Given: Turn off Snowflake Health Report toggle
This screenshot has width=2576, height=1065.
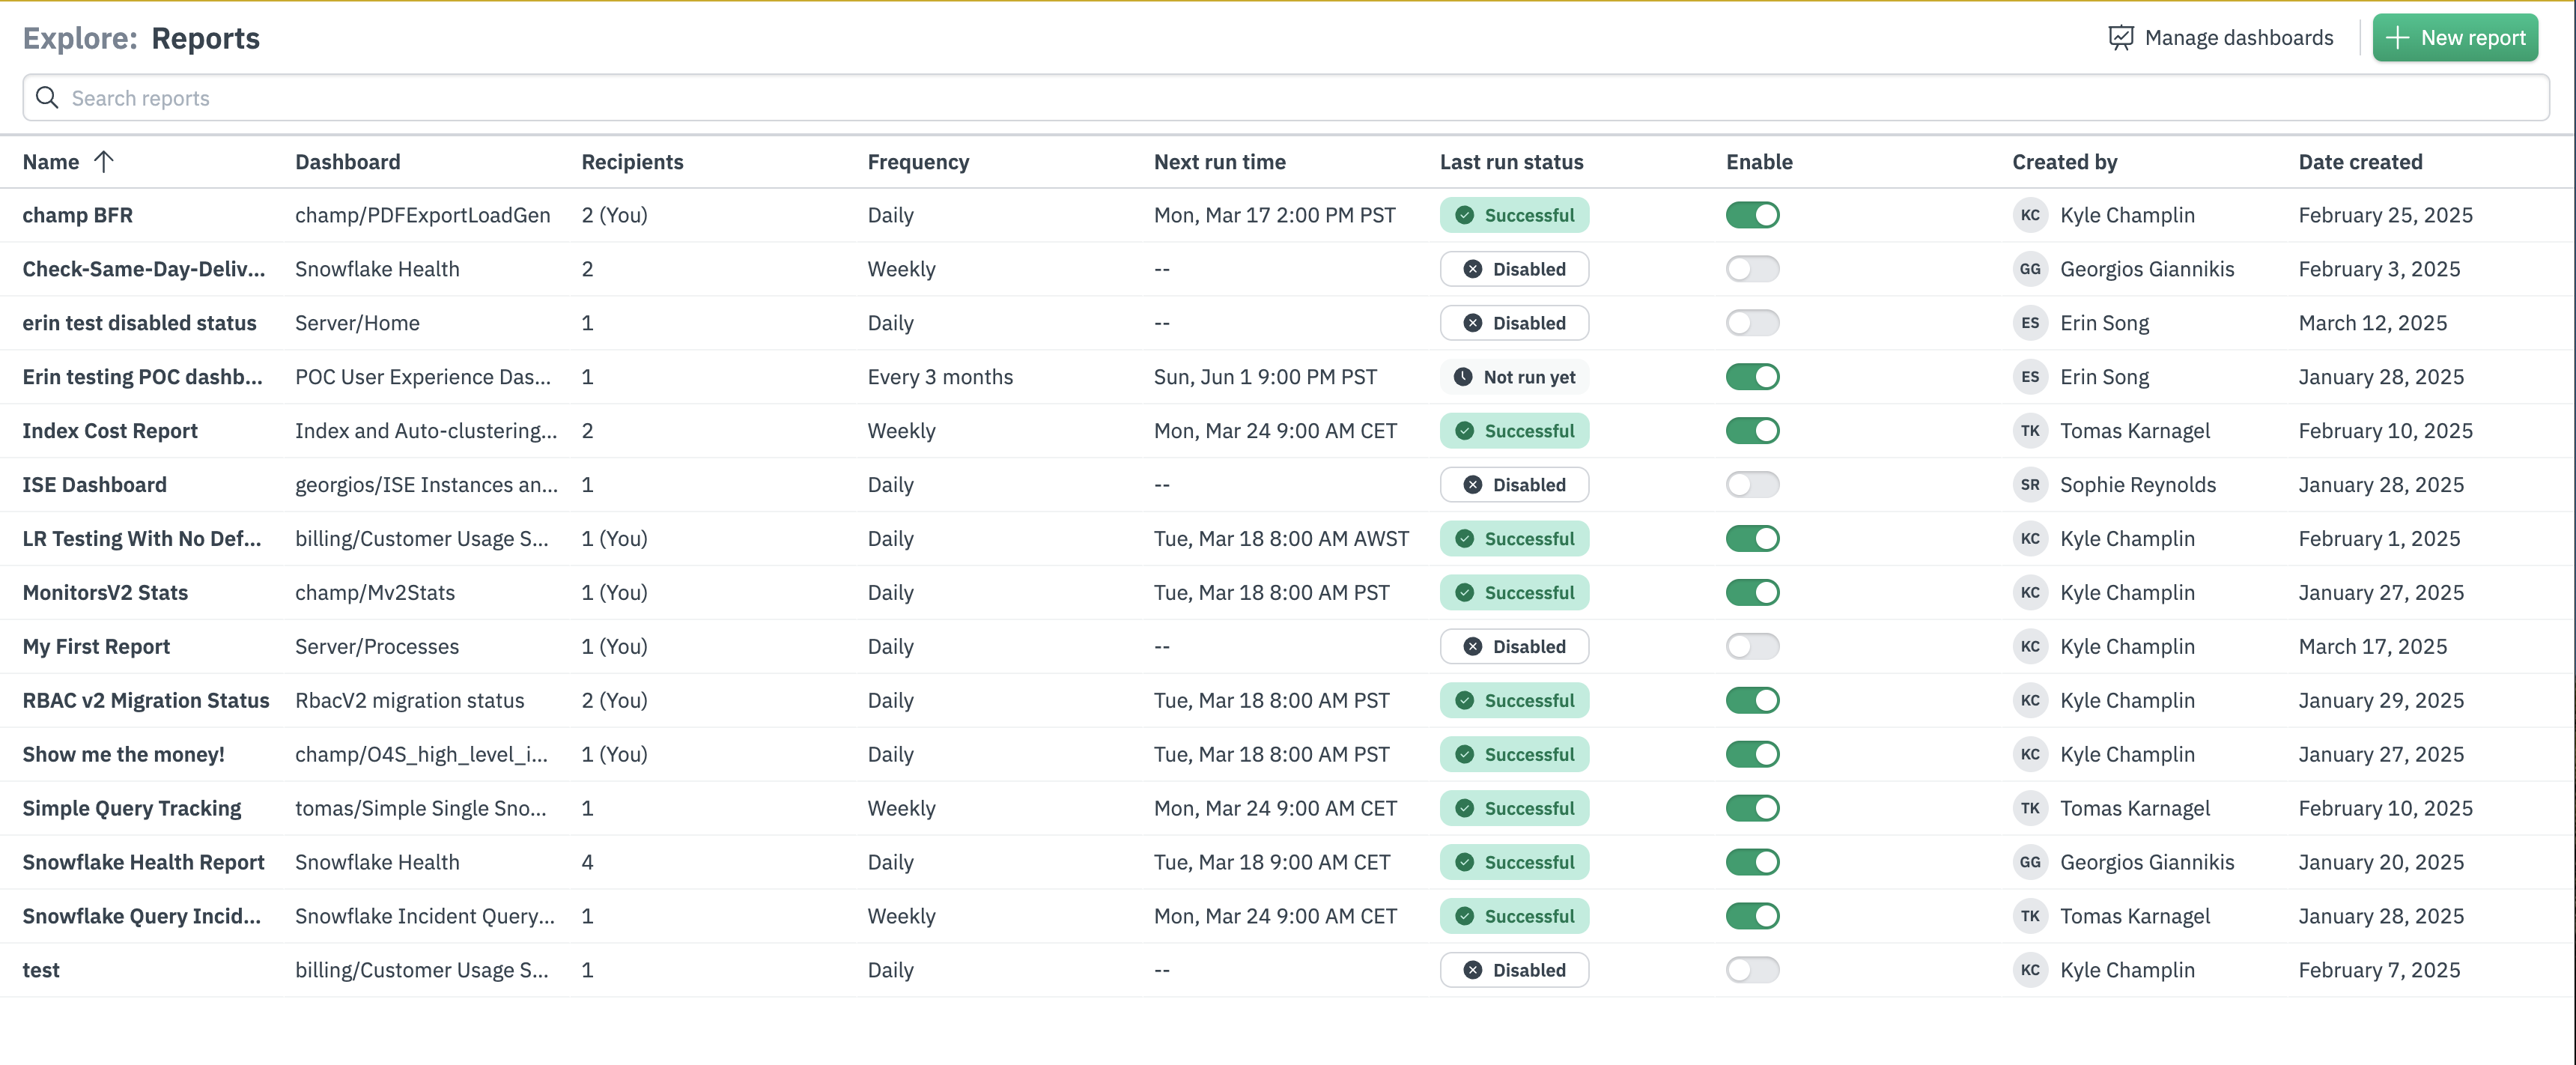Looking at the screenshot, I should [1752, 862].
